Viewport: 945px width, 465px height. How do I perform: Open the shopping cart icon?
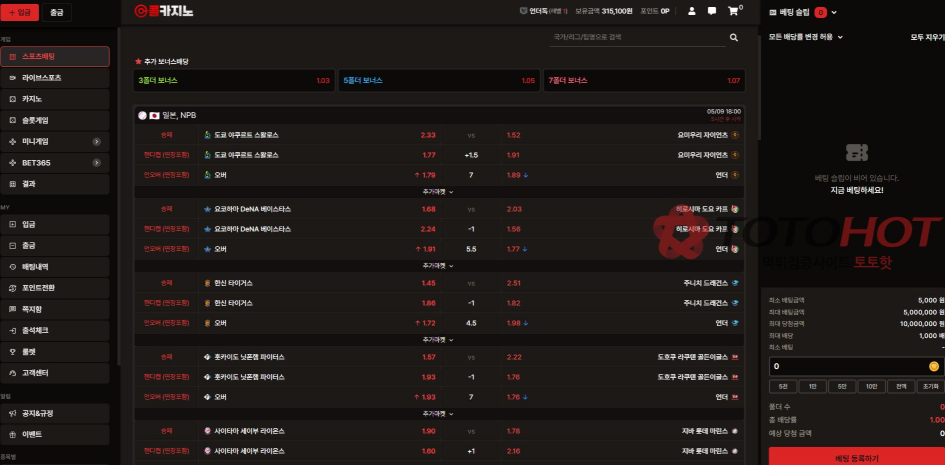click(x=733, y=11)
